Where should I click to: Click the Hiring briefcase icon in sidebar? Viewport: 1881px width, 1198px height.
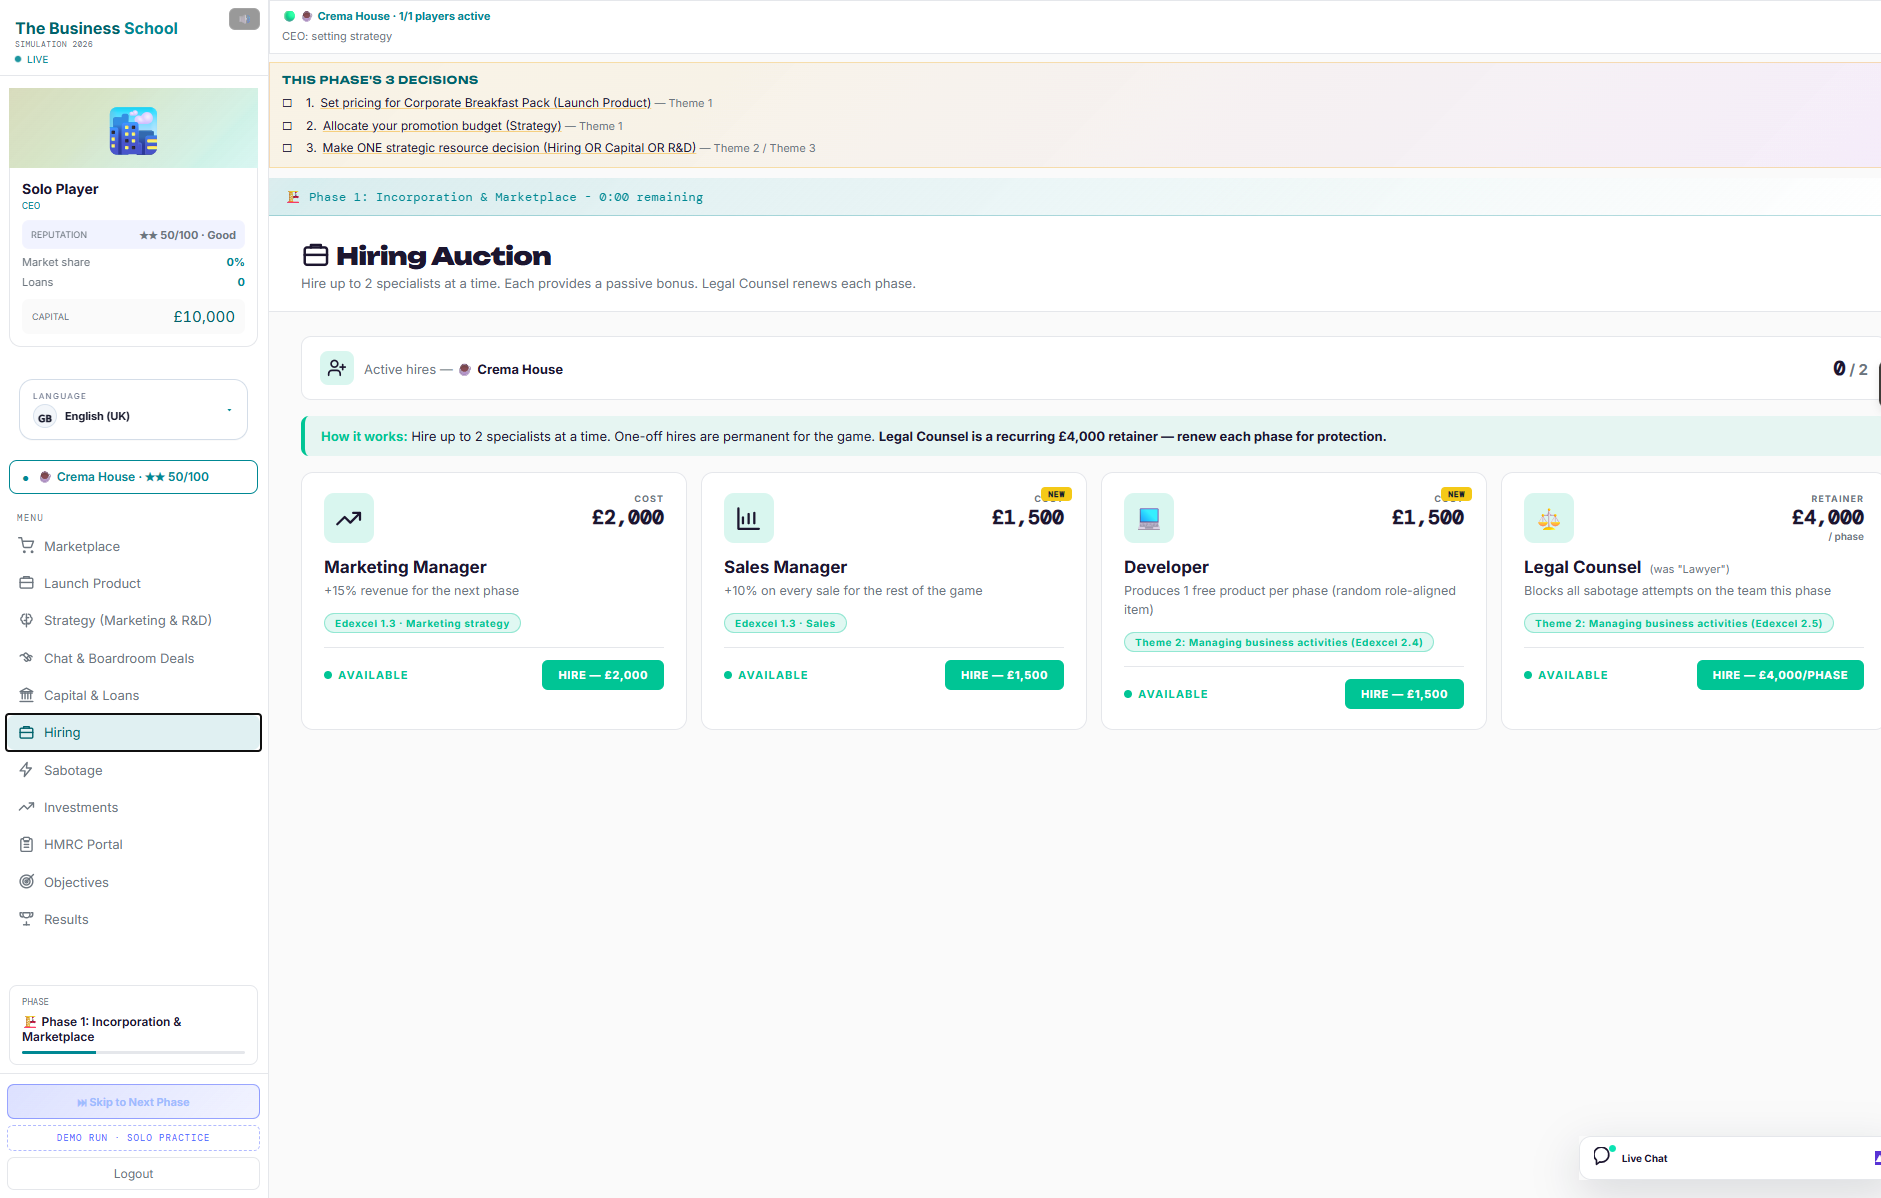27,732
